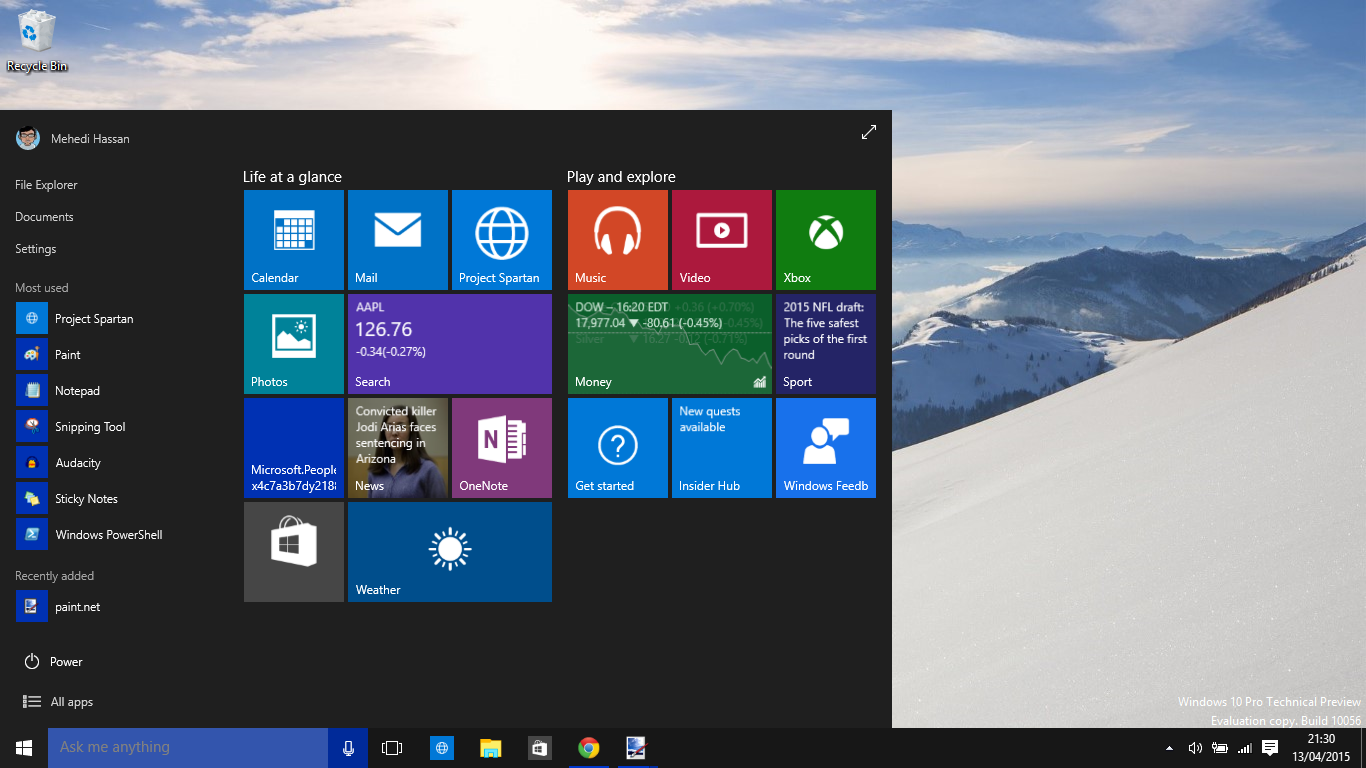Viewport: 1366px width, 768px height.
Task: Open File Explorer link in Start menu
Action: pyautogui.click(x=46, y=185)
